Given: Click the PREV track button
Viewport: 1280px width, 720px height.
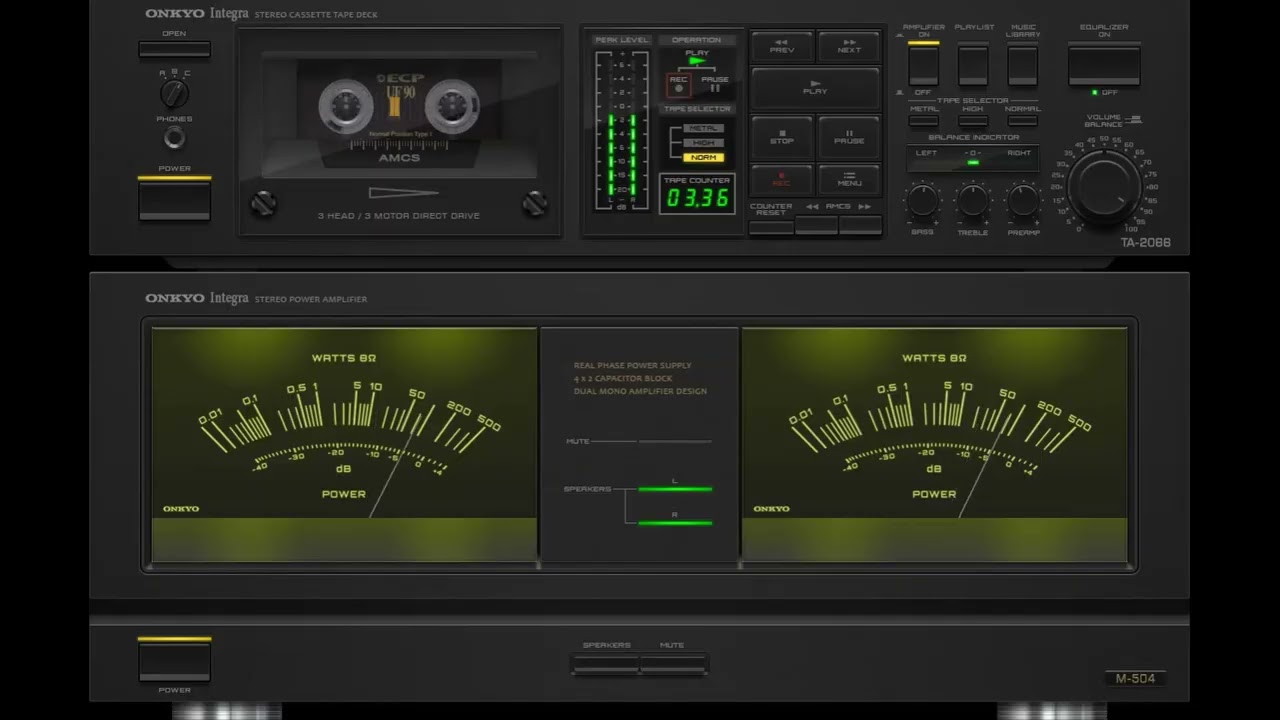Looking at the screenshot, I should pos(781,46).
